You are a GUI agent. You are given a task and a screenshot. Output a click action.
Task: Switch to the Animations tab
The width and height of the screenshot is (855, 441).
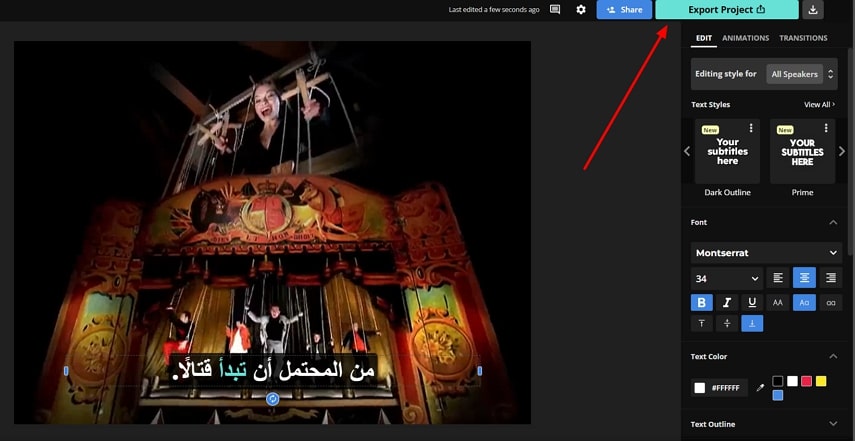[745, 38]
